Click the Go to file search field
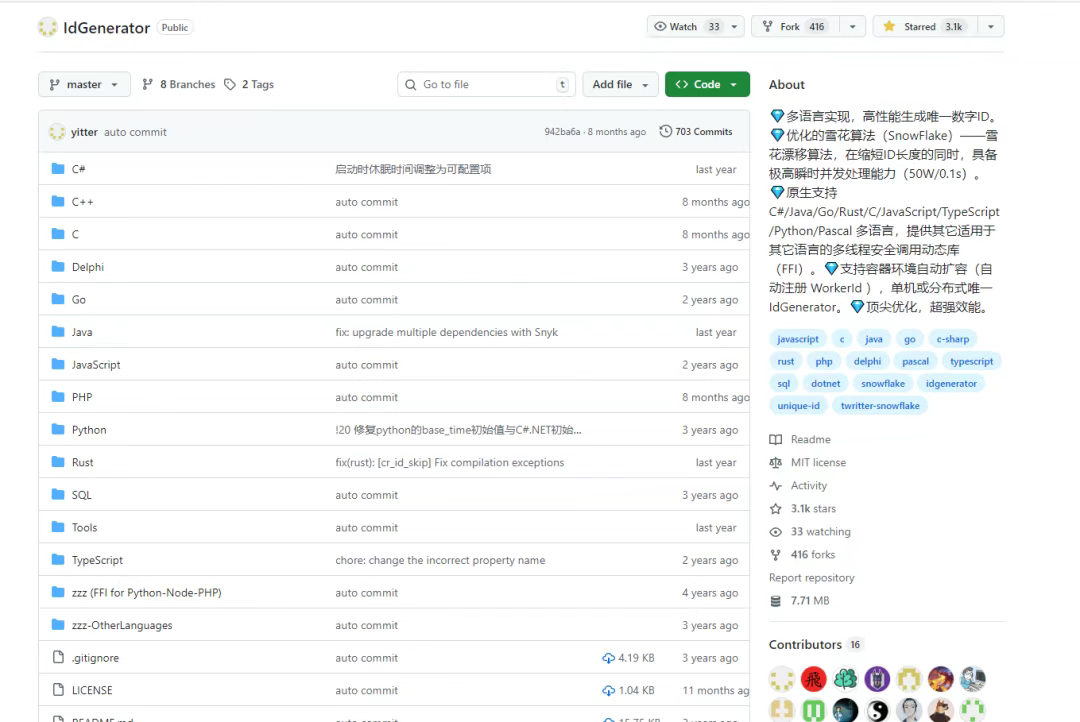The width and height of the screenshot is (1080, 722). click(486, 84)
